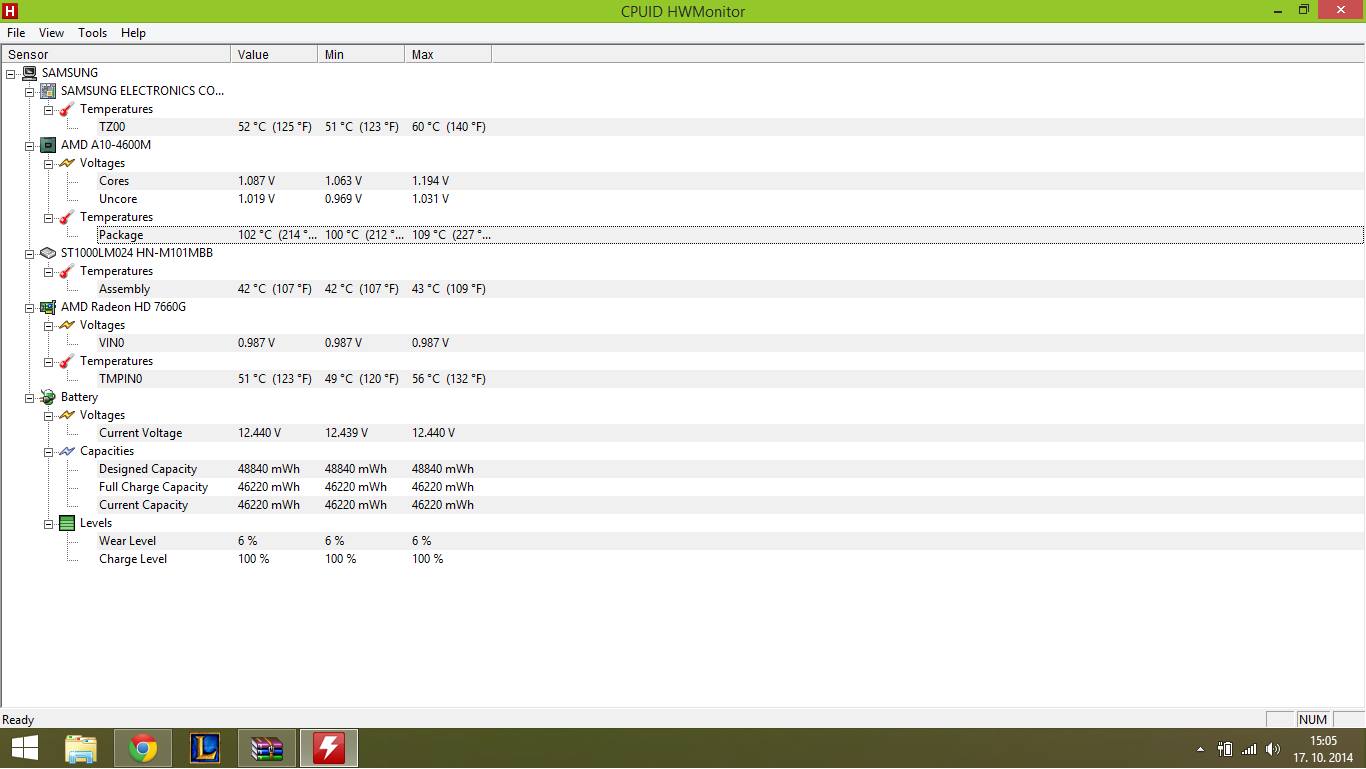Collapse the SAMSUNG root node

pyautogui.click(x=10, y=73)
